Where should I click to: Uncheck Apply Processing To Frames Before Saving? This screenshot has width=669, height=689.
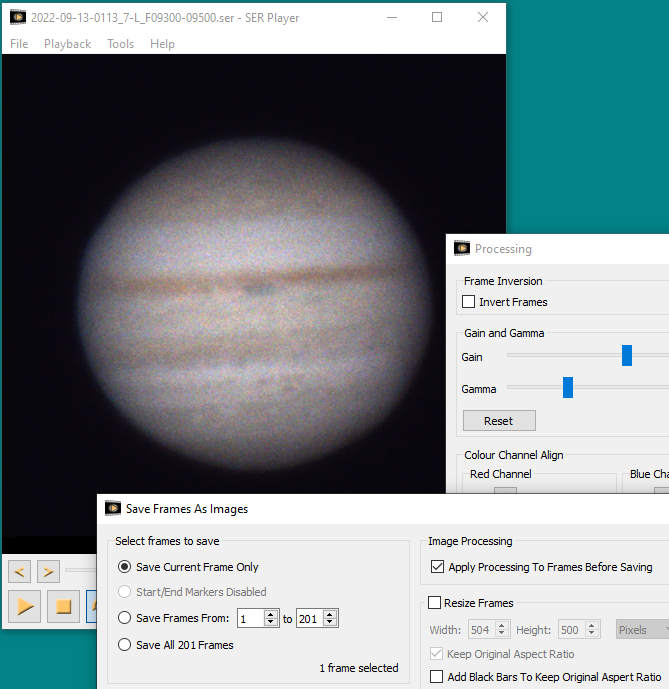(x=436, y=567)
